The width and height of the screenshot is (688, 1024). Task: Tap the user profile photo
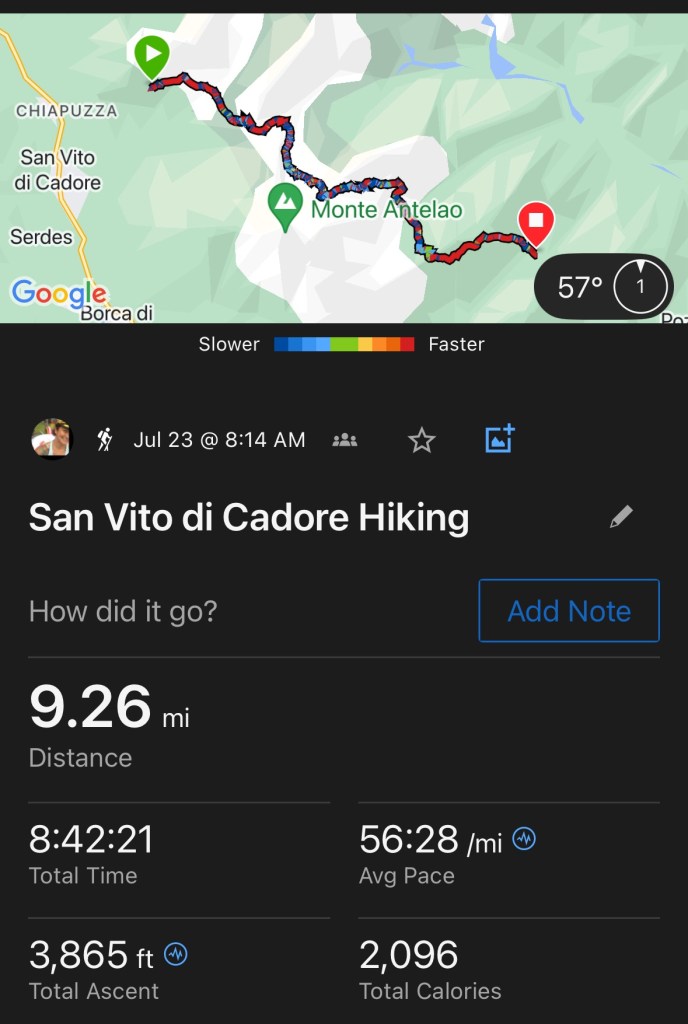pos(51,439)
